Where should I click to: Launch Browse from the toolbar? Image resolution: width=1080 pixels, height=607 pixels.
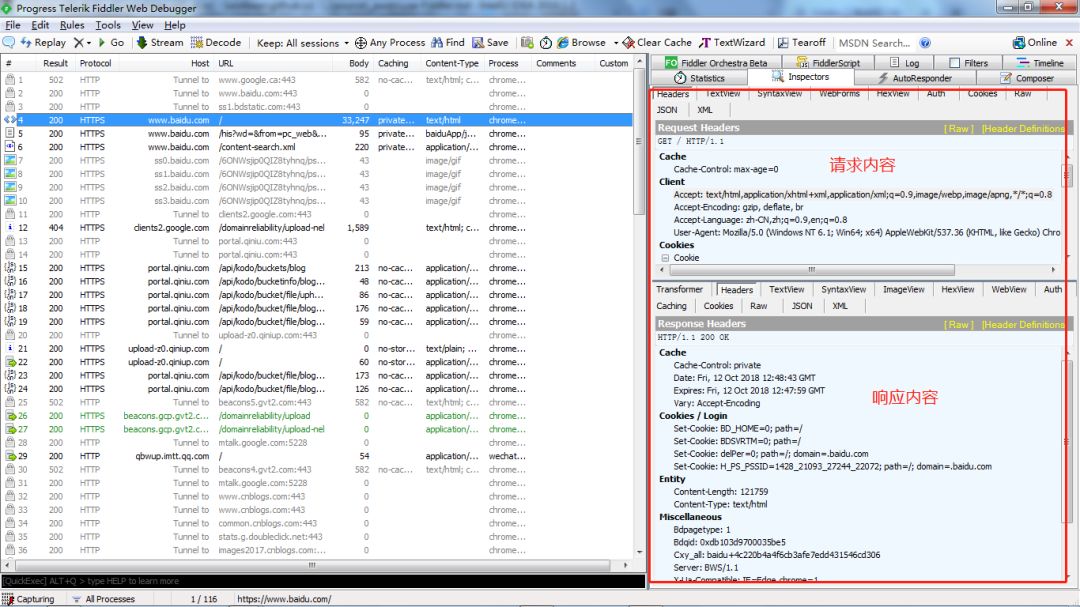pos(581,43)
